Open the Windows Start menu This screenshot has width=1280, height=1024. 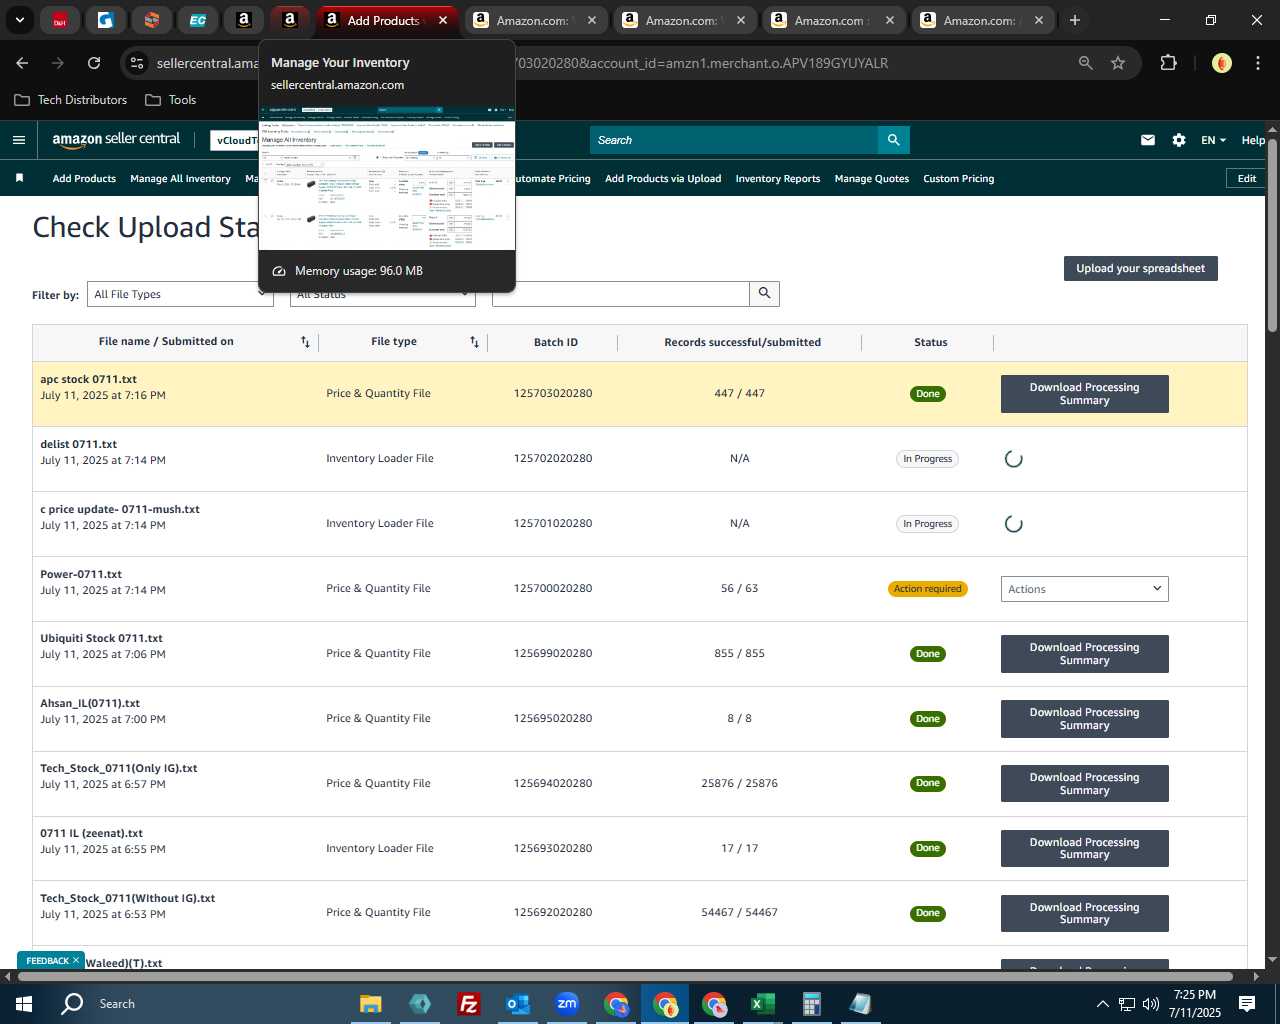click(x=24, y=1004)
